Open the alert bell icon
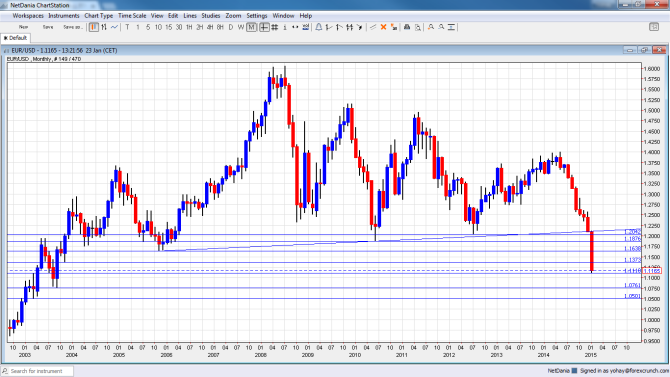The height and width of the screenshot is (377, 670). 319,27
